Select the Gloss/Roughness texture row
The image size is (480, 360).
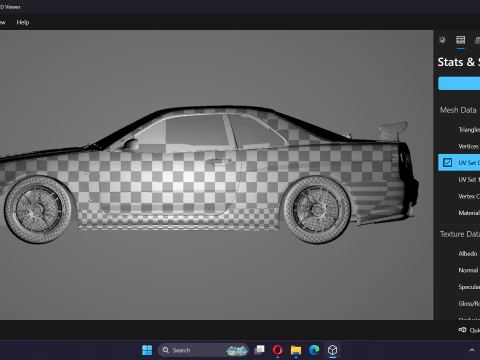459,303
